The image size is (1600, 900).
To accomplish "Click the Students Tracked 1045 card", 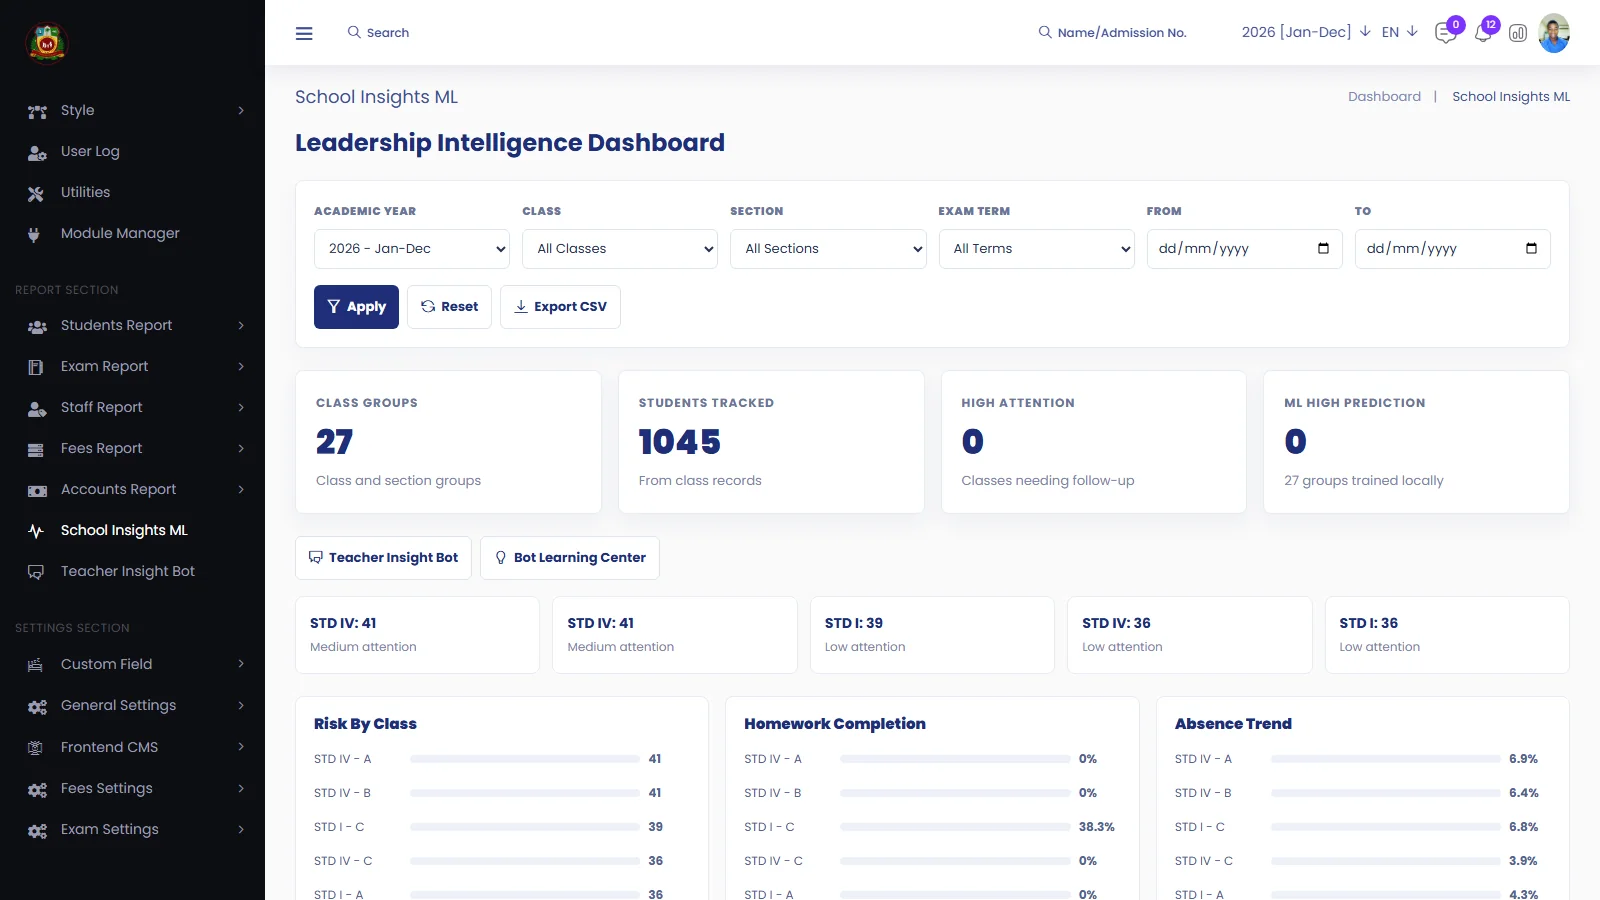I will [771, 442].
